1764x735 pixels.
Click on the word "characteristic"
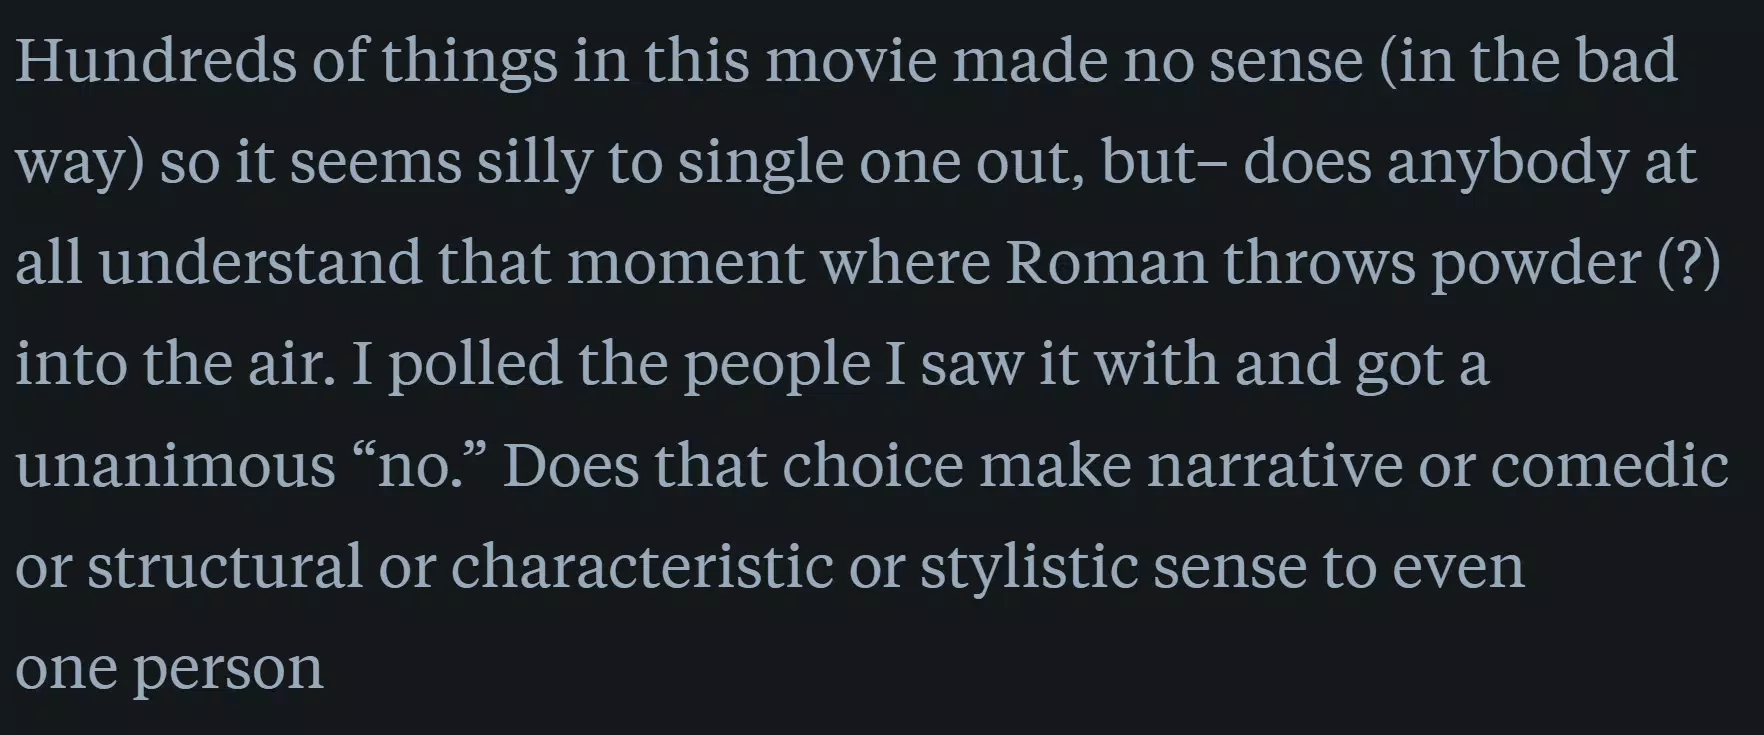pyautogui.click(x=642, y=566)
